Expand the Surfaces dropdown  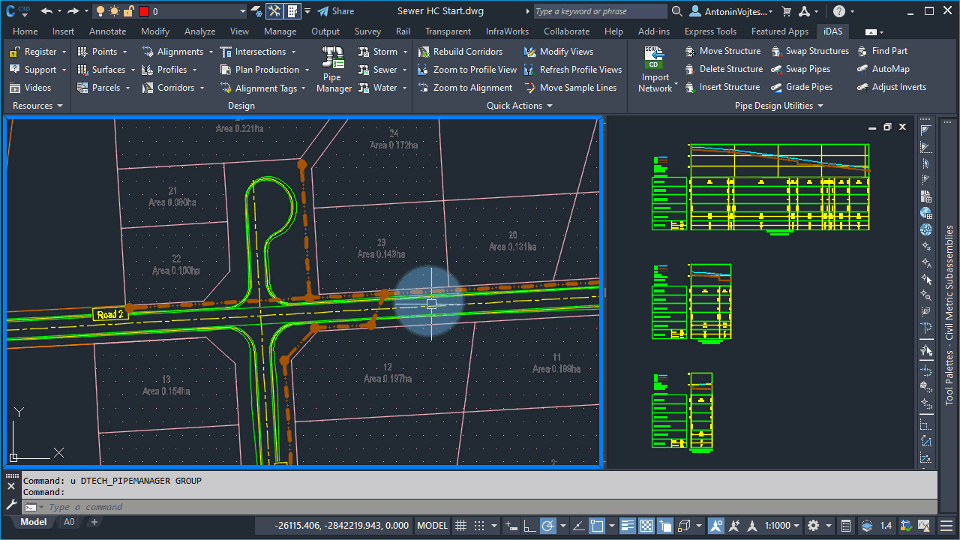pyautogui.click(x=133, y=70)
